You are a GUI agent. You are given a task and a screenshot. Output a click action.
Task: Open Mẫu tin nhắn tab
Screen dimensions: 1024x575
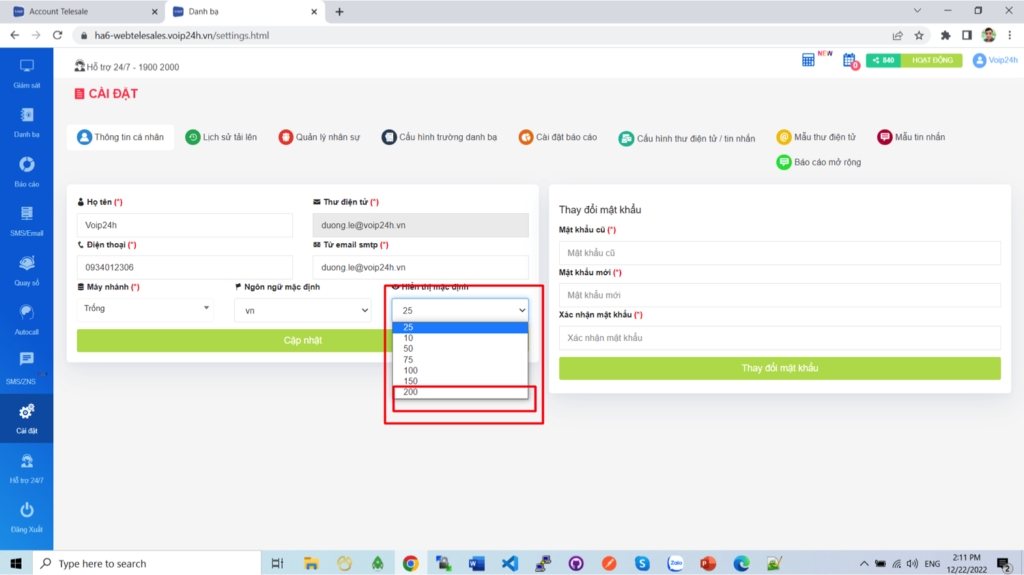(x=910, y=137)
